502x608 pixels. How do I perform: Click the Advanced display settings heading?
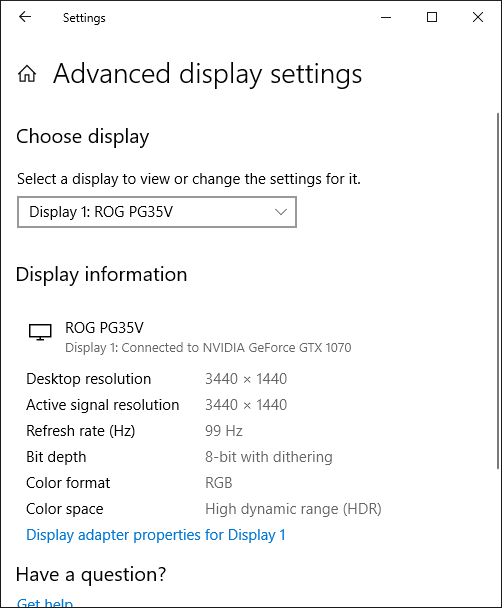pyautogui.click(x=207, y=74)
